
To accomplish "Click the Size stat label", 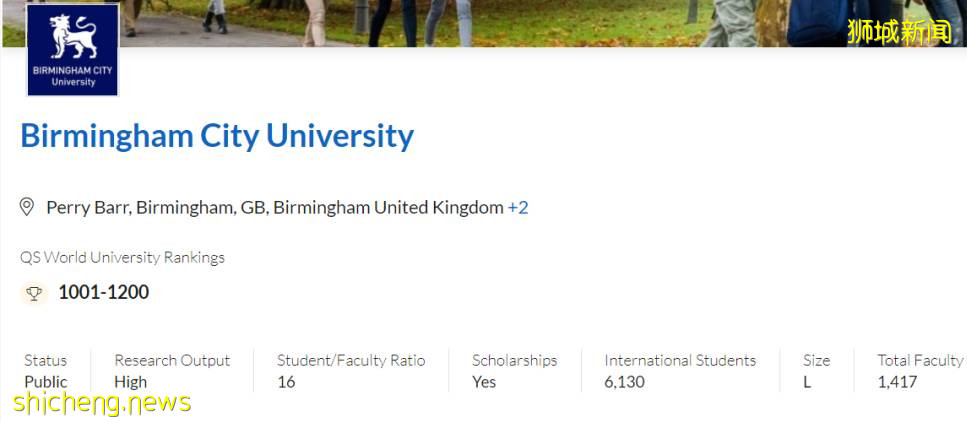I will pyautogui.click(x=816, y=360).
